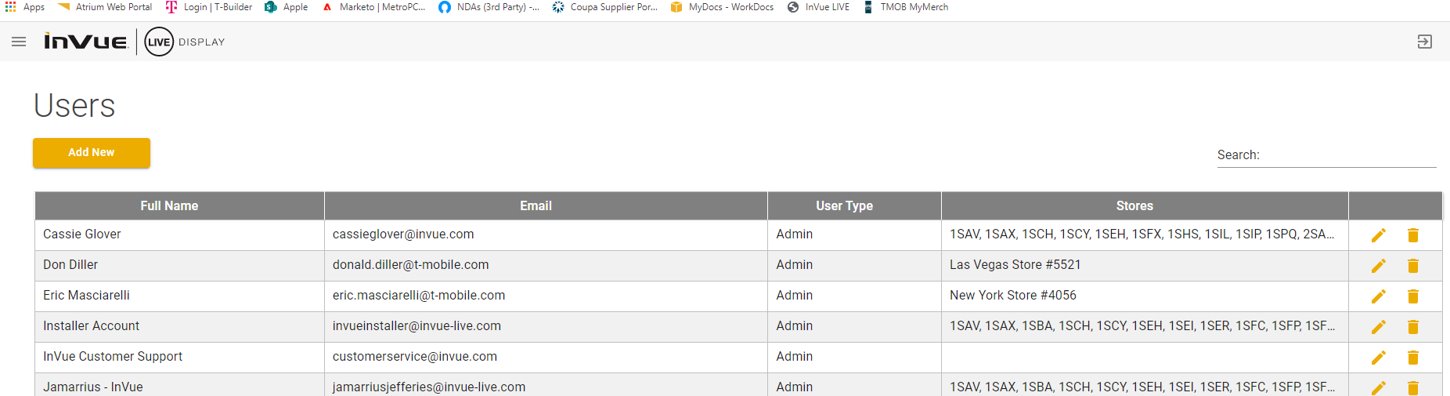Edit InVue Customer Support user
This screenshot has height=396, width=1450.
point(1378,358)
